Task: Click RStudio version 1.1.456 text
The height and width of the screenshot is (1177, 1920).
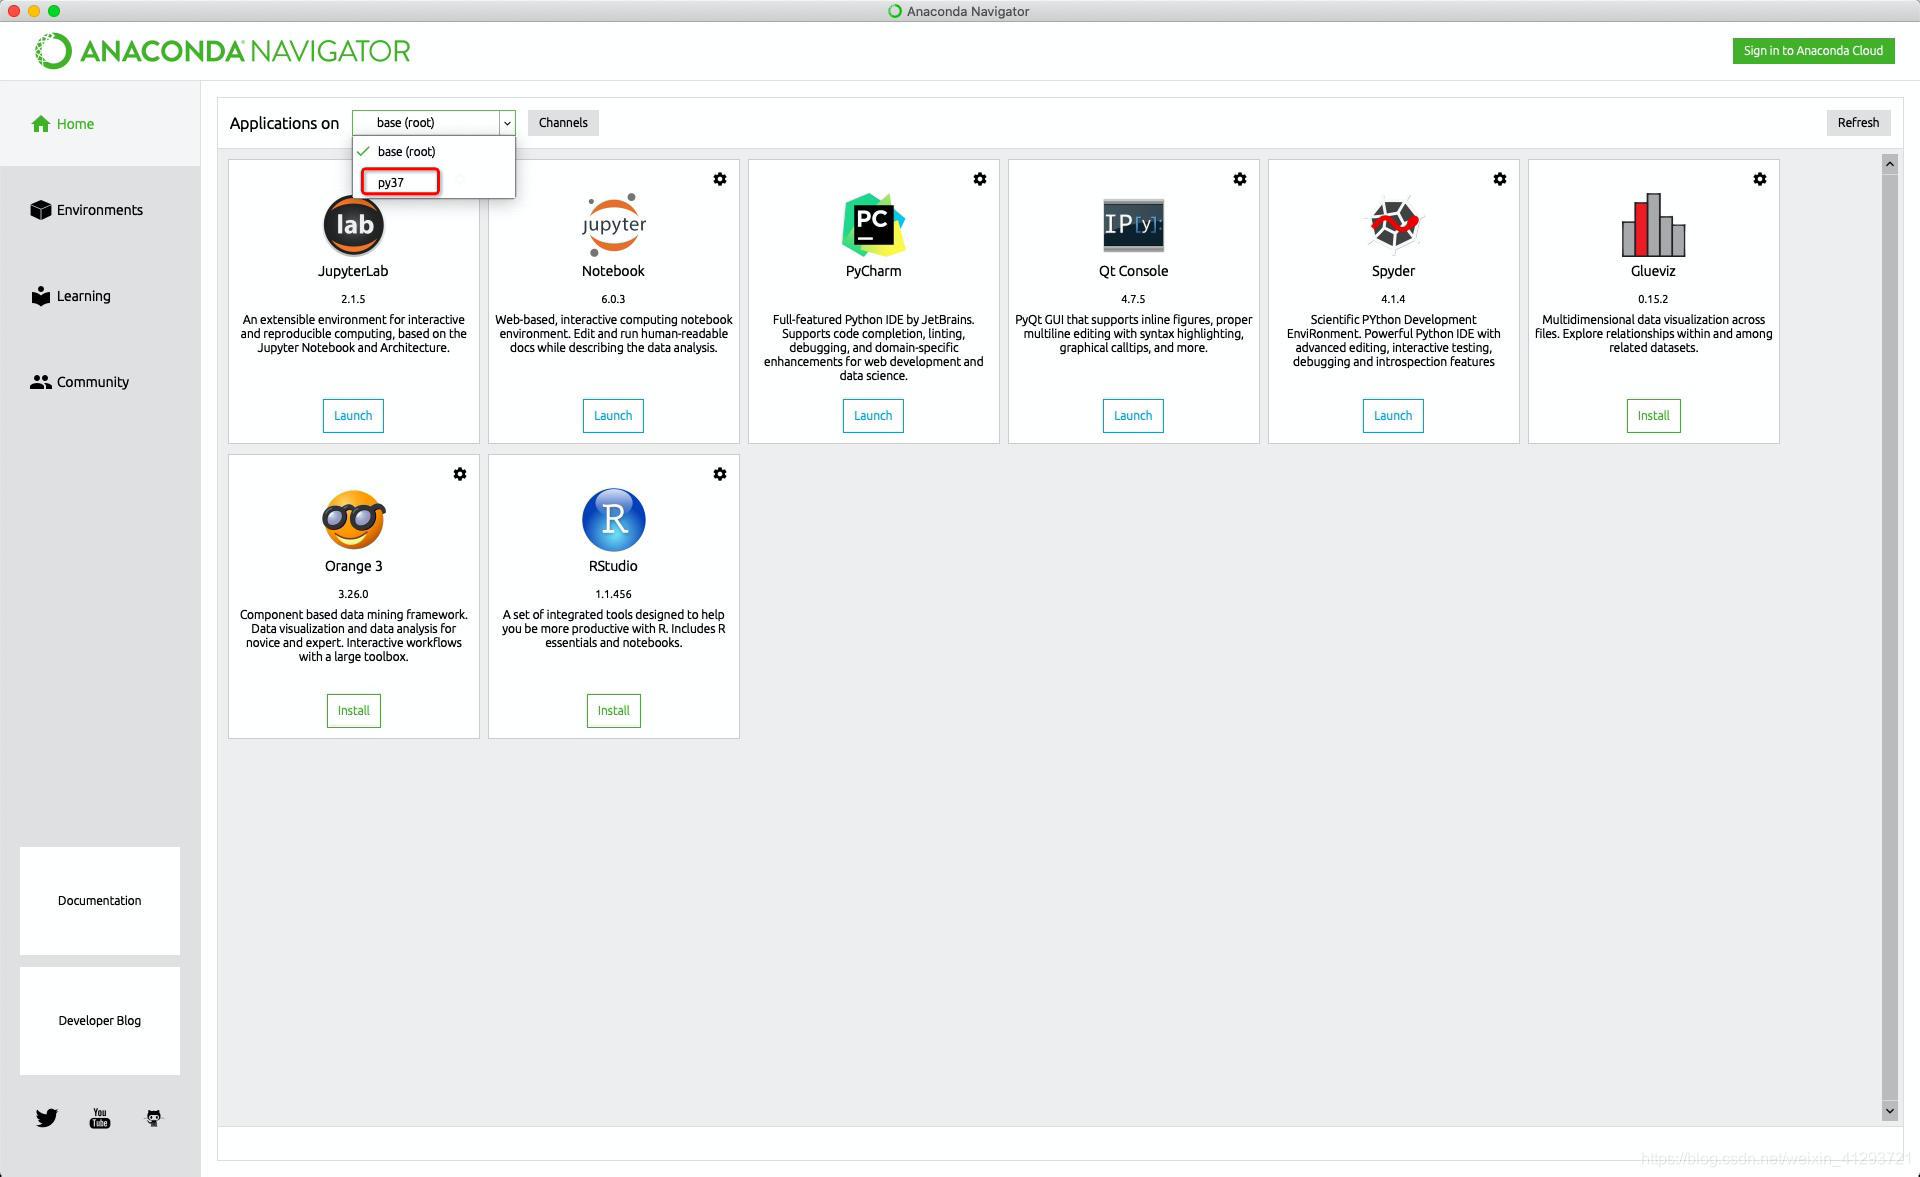Action: point(613,594)
